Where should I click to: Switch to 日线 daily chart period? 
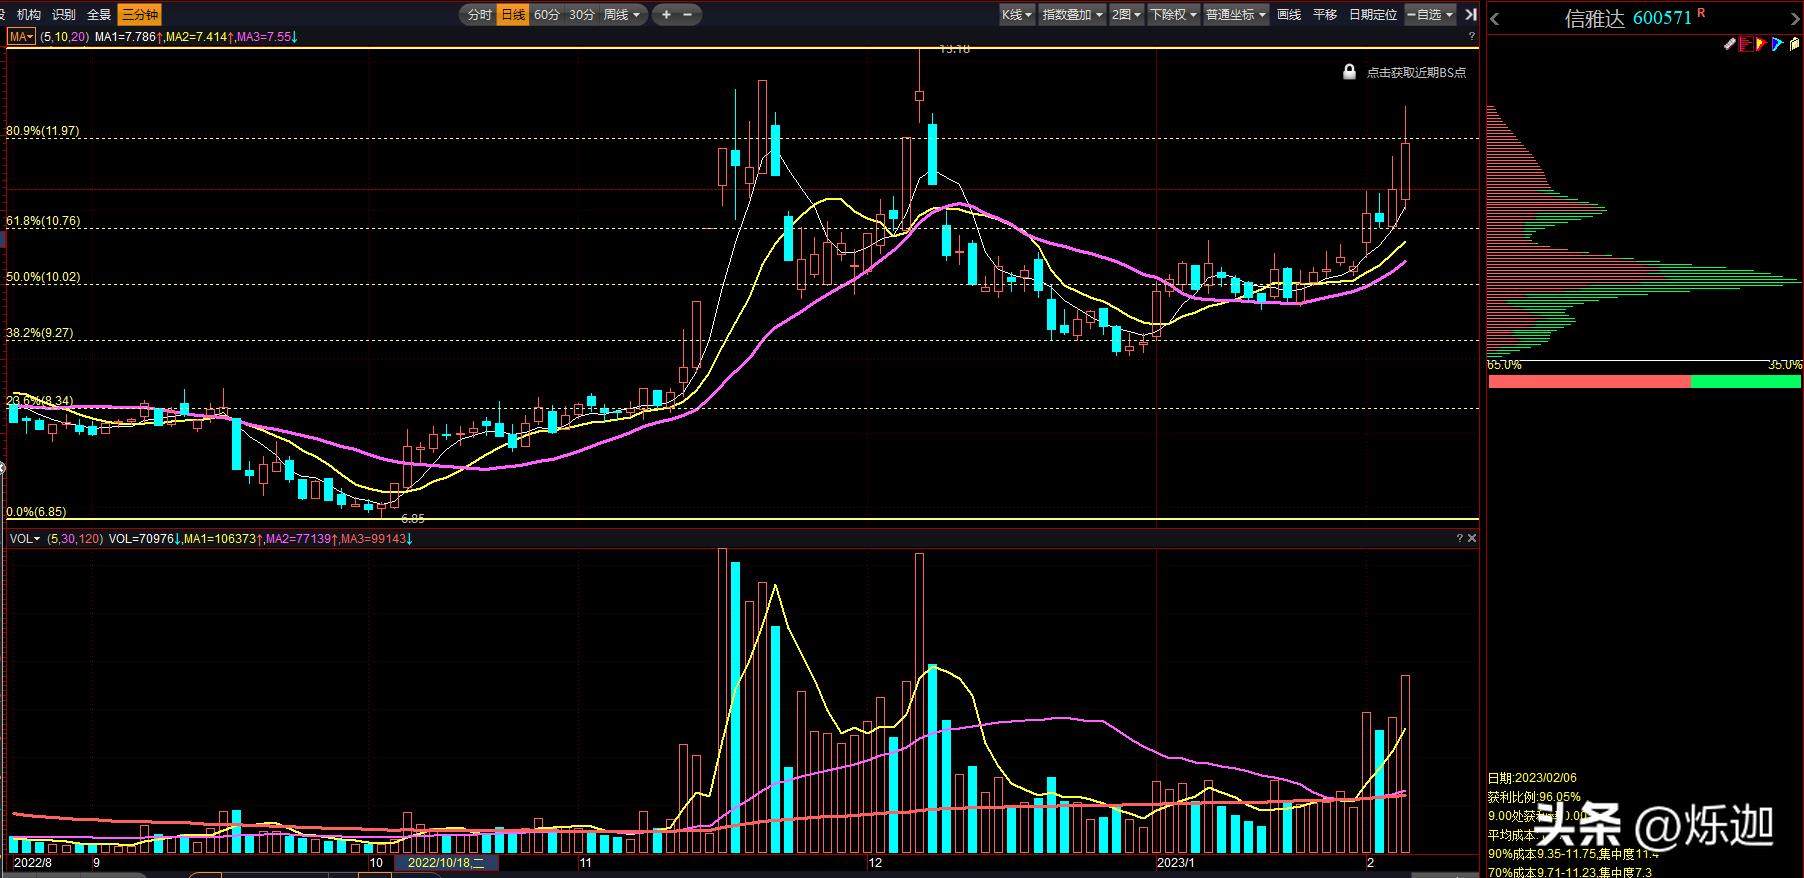[x=513, y=14]
